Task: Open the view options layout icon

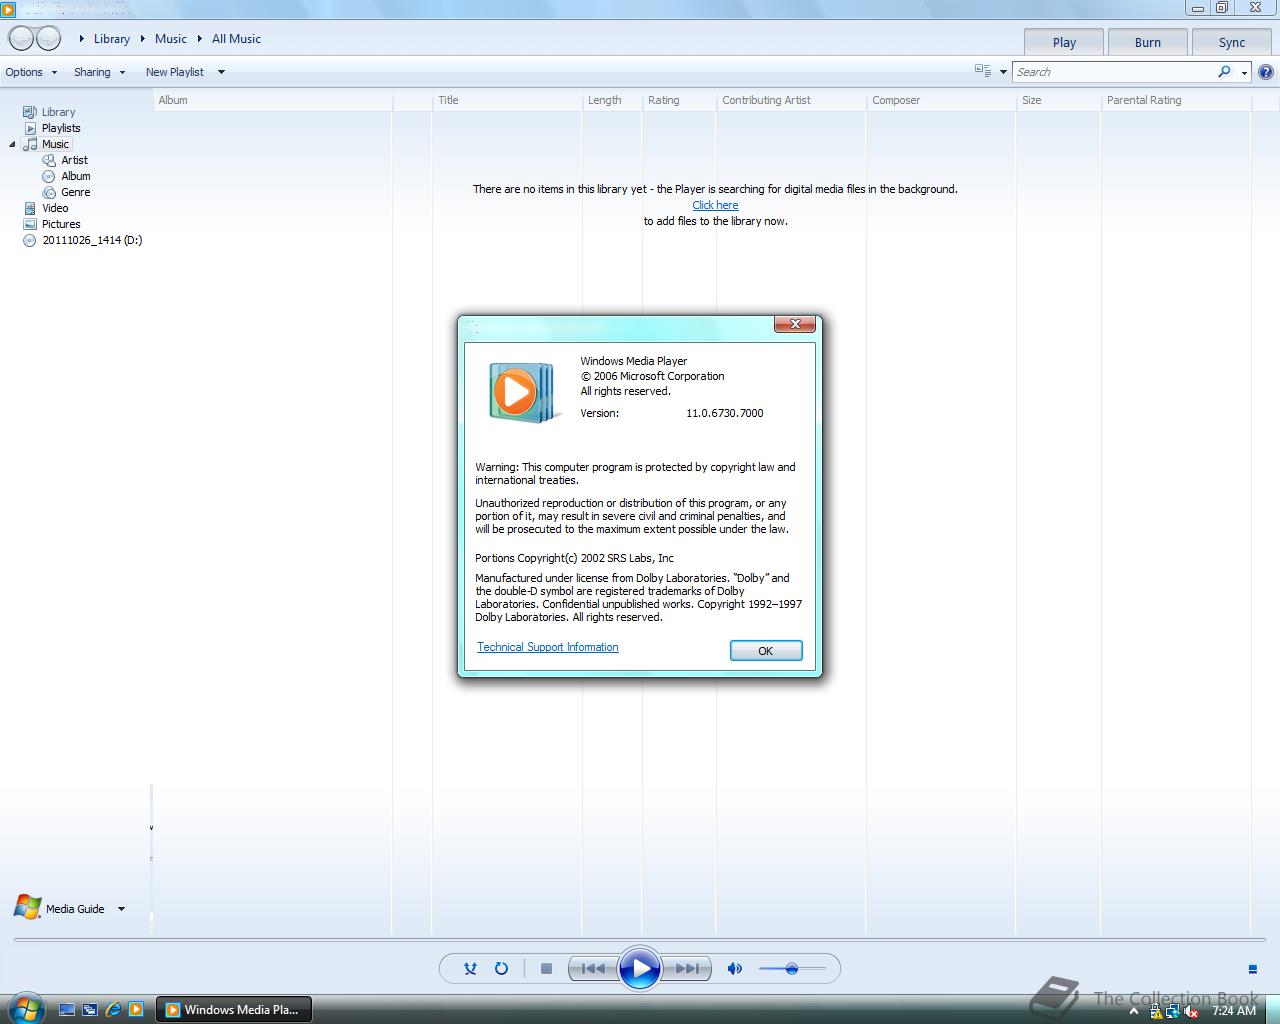Action: pos(983,71)
